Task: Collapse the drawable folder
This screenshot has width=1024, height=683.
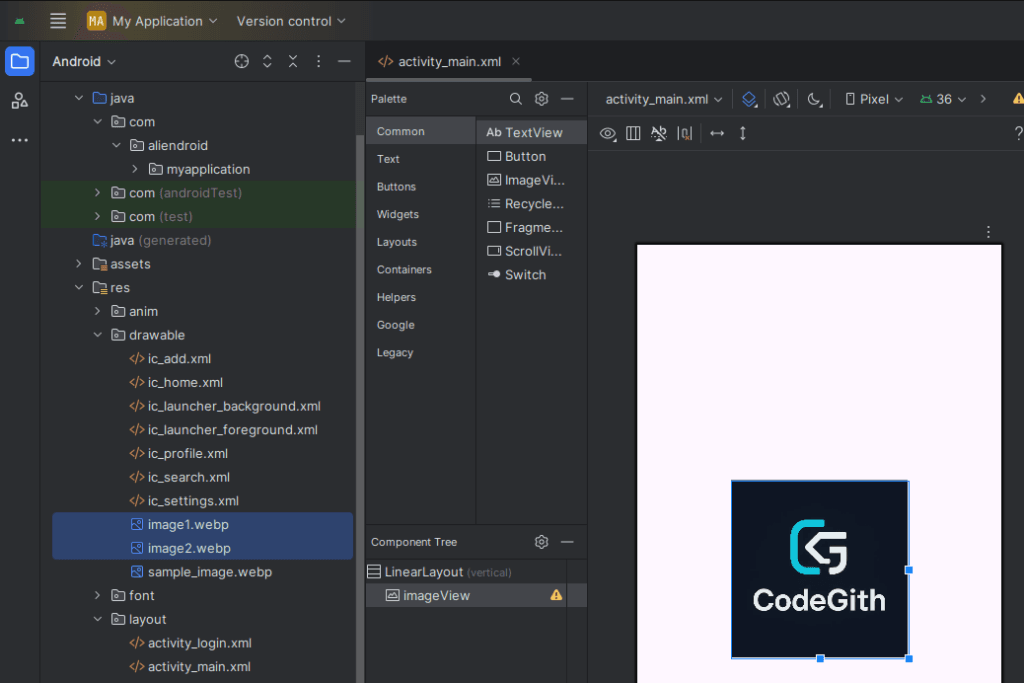Action: 98,335
